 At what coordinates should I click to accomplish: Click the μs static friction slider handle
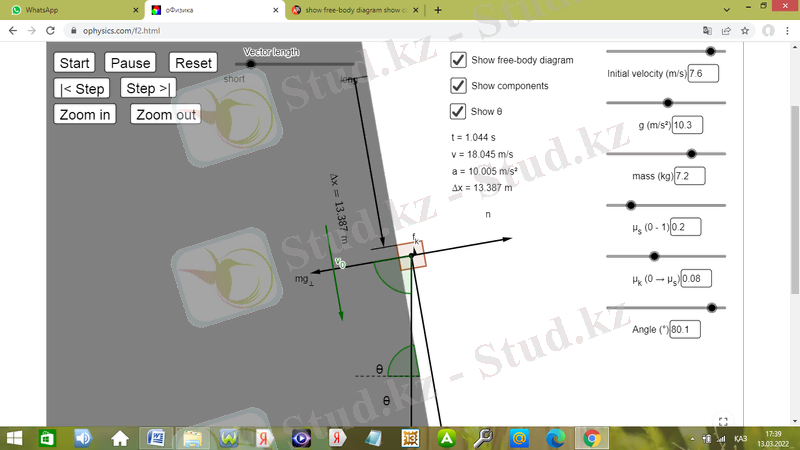[631, 205]
